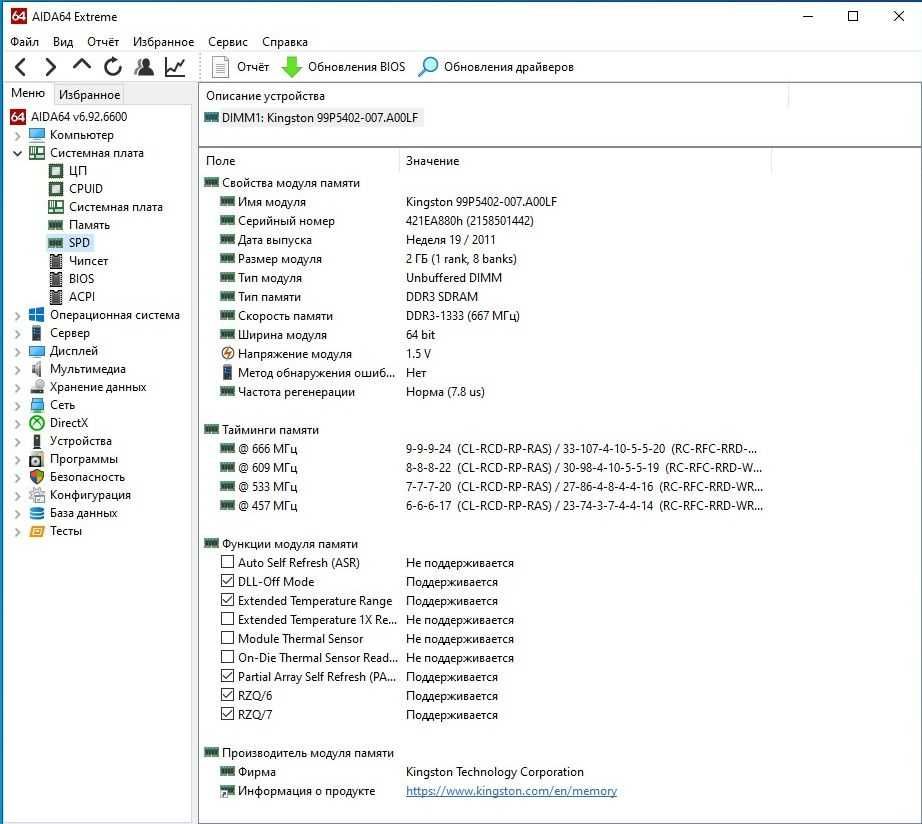Expand the Операционная система node
The image size is (922, 824).
coord(17,316)
